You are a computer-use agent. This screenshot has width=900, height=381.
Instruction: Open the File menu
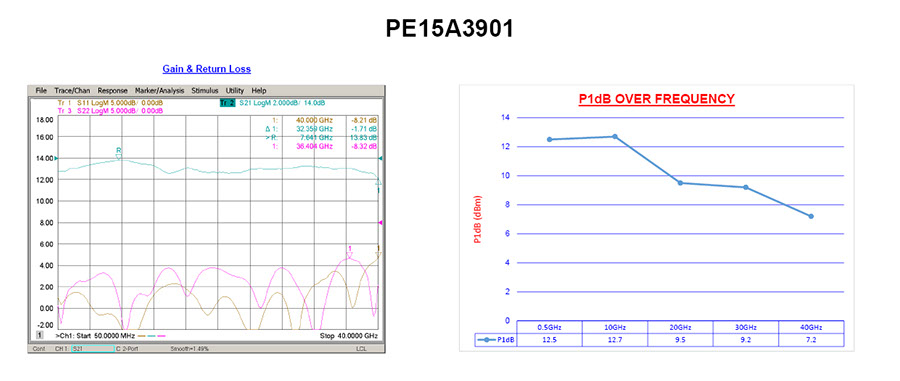[41, 91]
